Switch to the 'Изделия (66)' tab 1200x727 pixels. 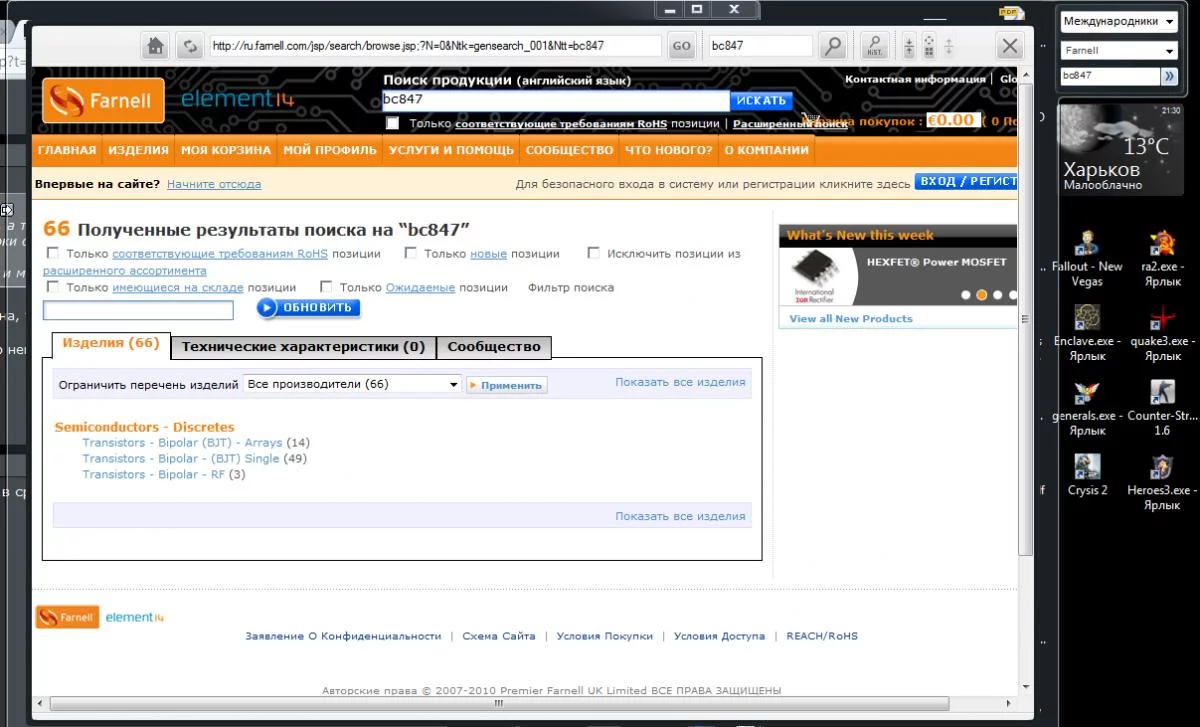click(x=111, y=344)
